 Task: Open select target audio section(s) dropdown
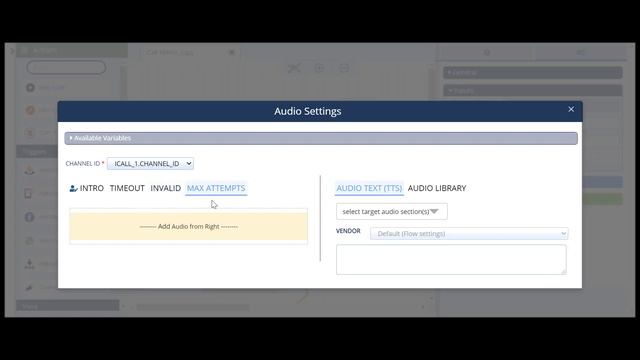[391, 211]
